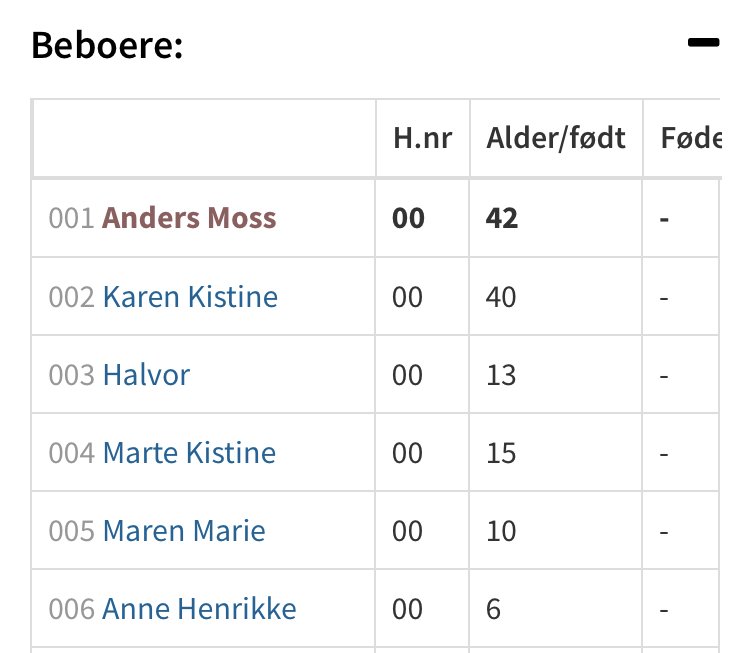
Task: Open Halvor person link
Action: click(x=146, y=375)
